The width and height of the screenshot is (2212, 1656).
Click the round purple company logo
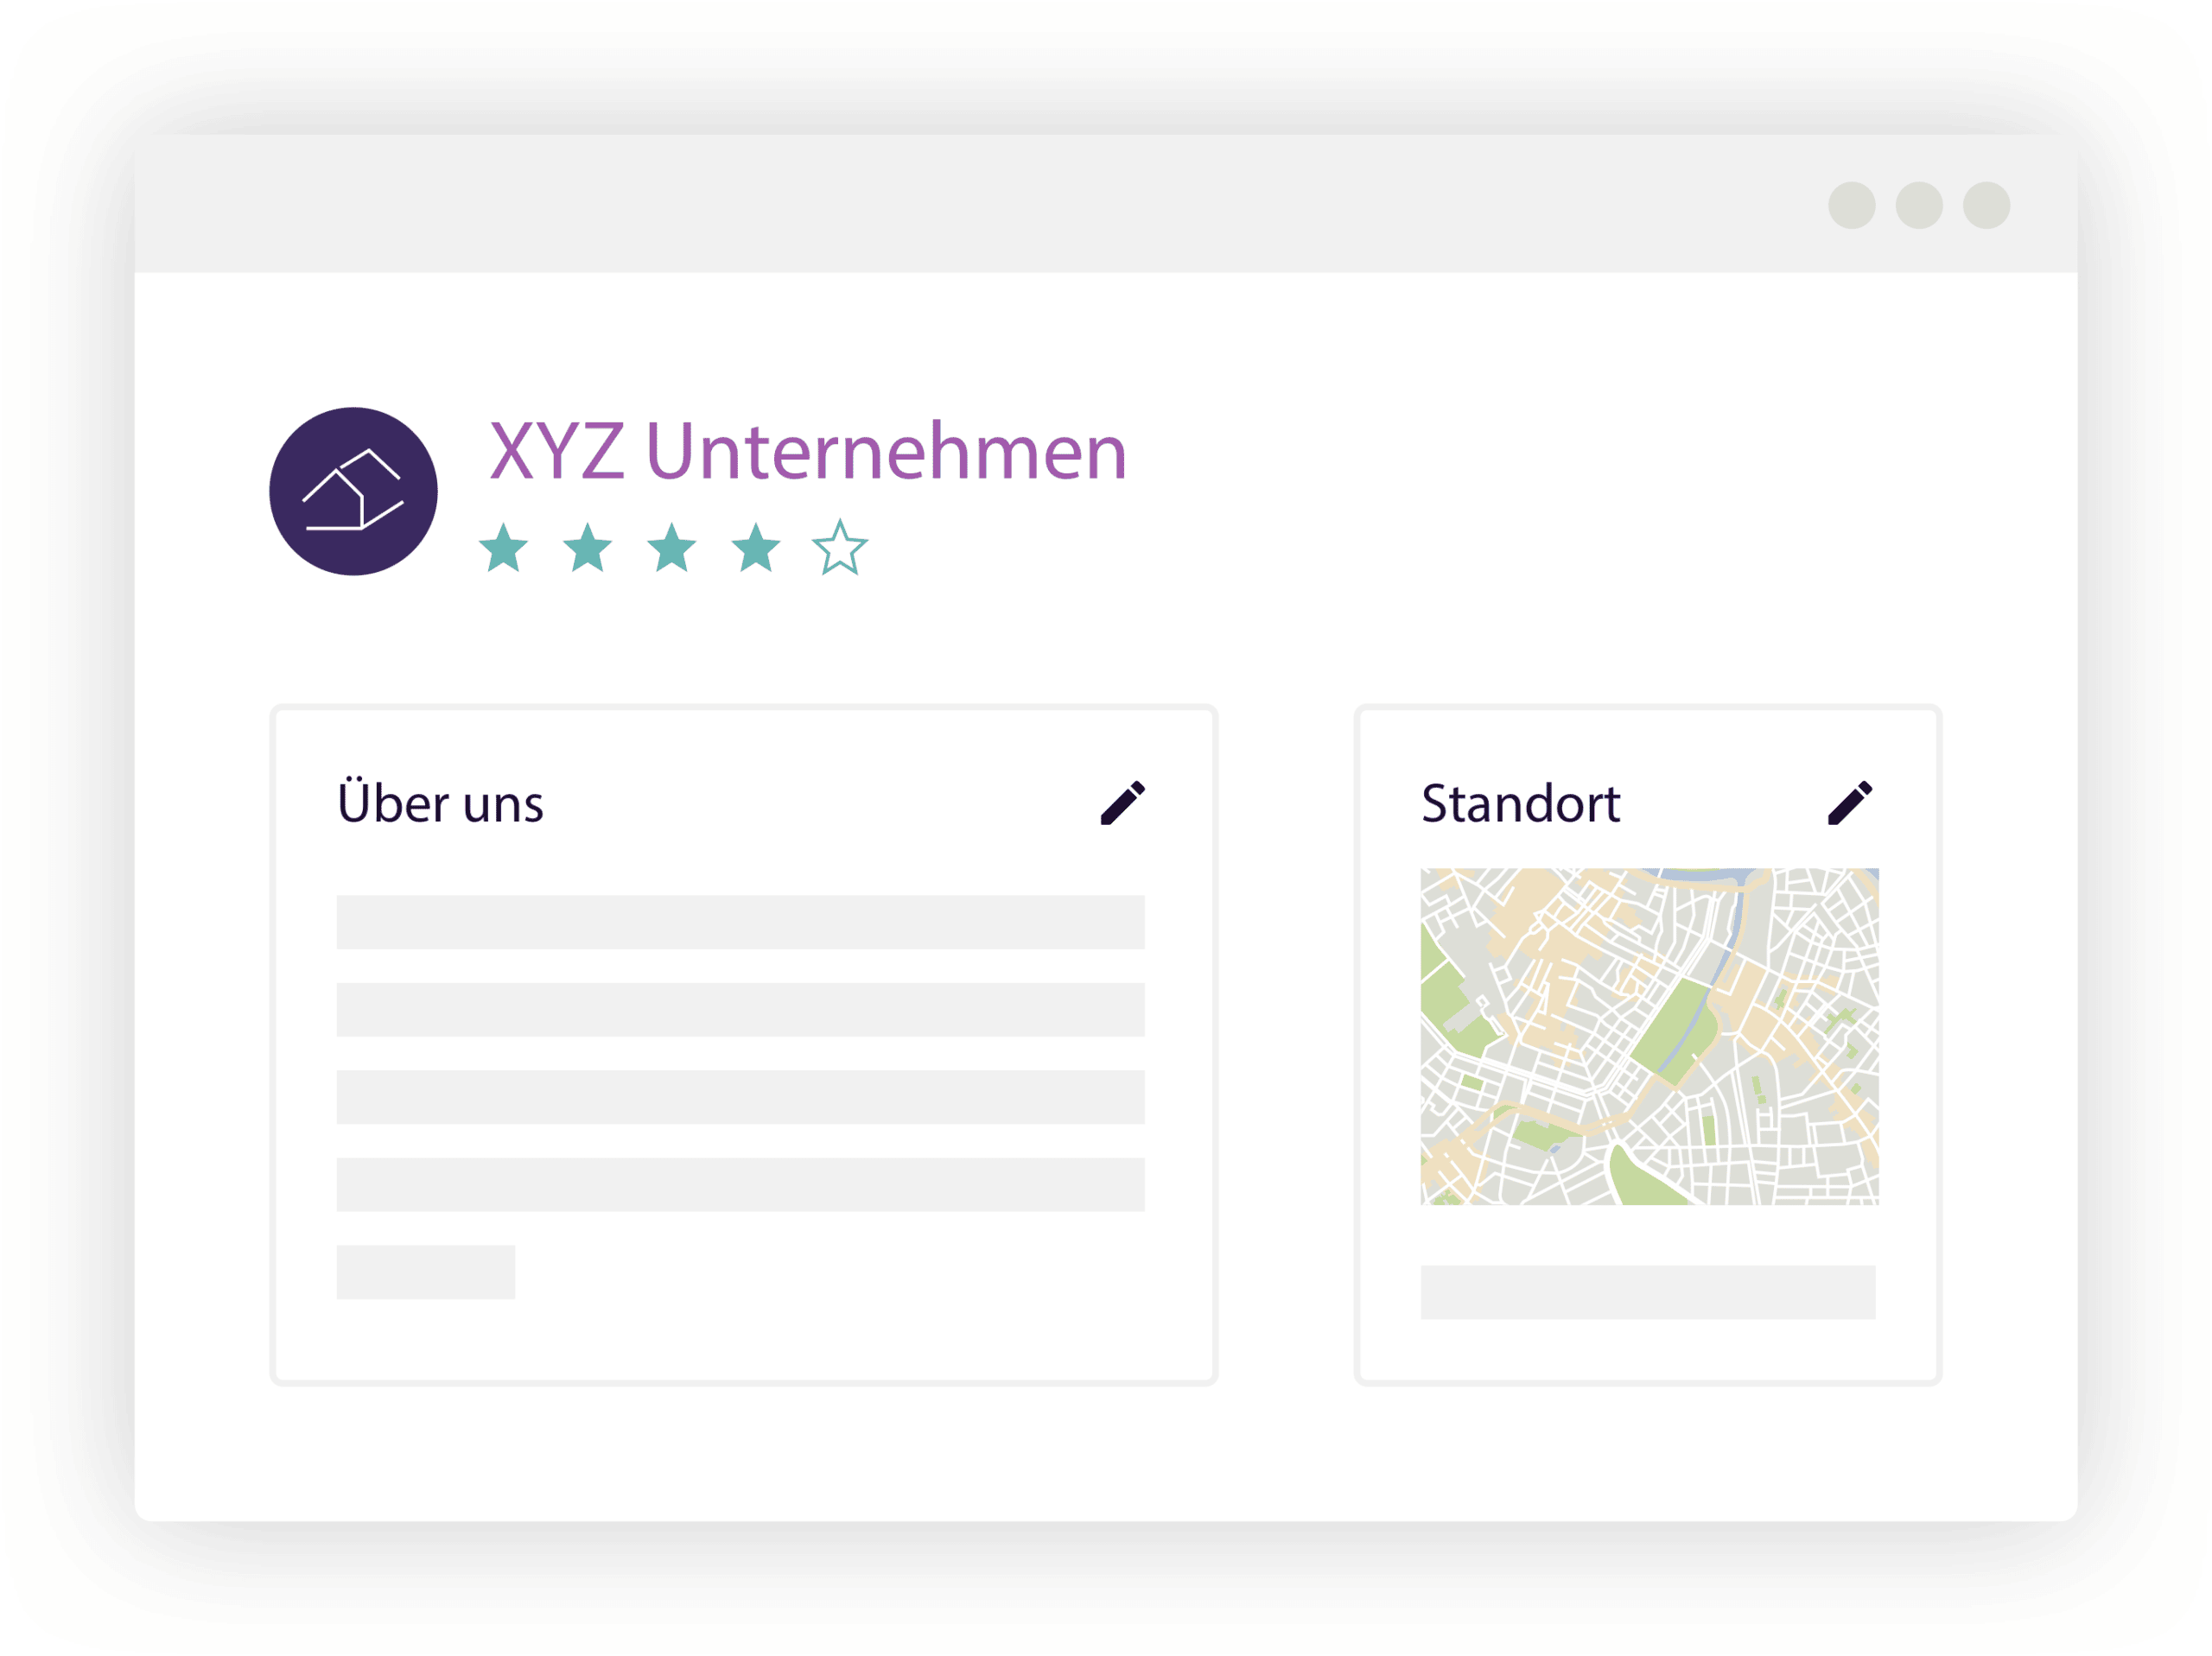353,491
